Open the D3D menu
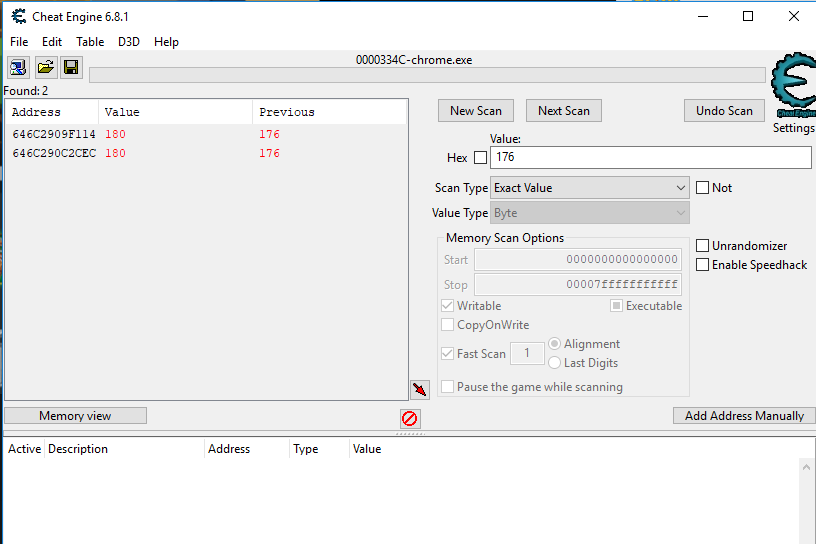 [129, 42]
